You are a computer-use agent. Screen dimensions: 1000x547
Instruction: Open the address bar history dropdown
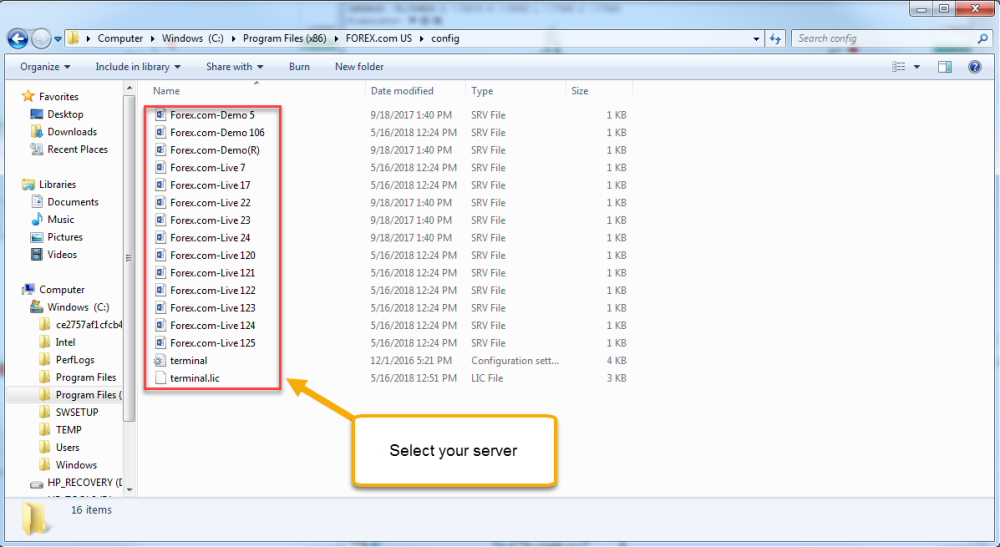[756, 39]
